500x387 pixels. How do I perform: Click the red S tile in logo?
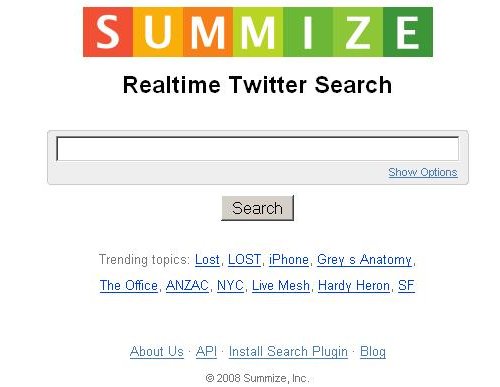point(108,32)
